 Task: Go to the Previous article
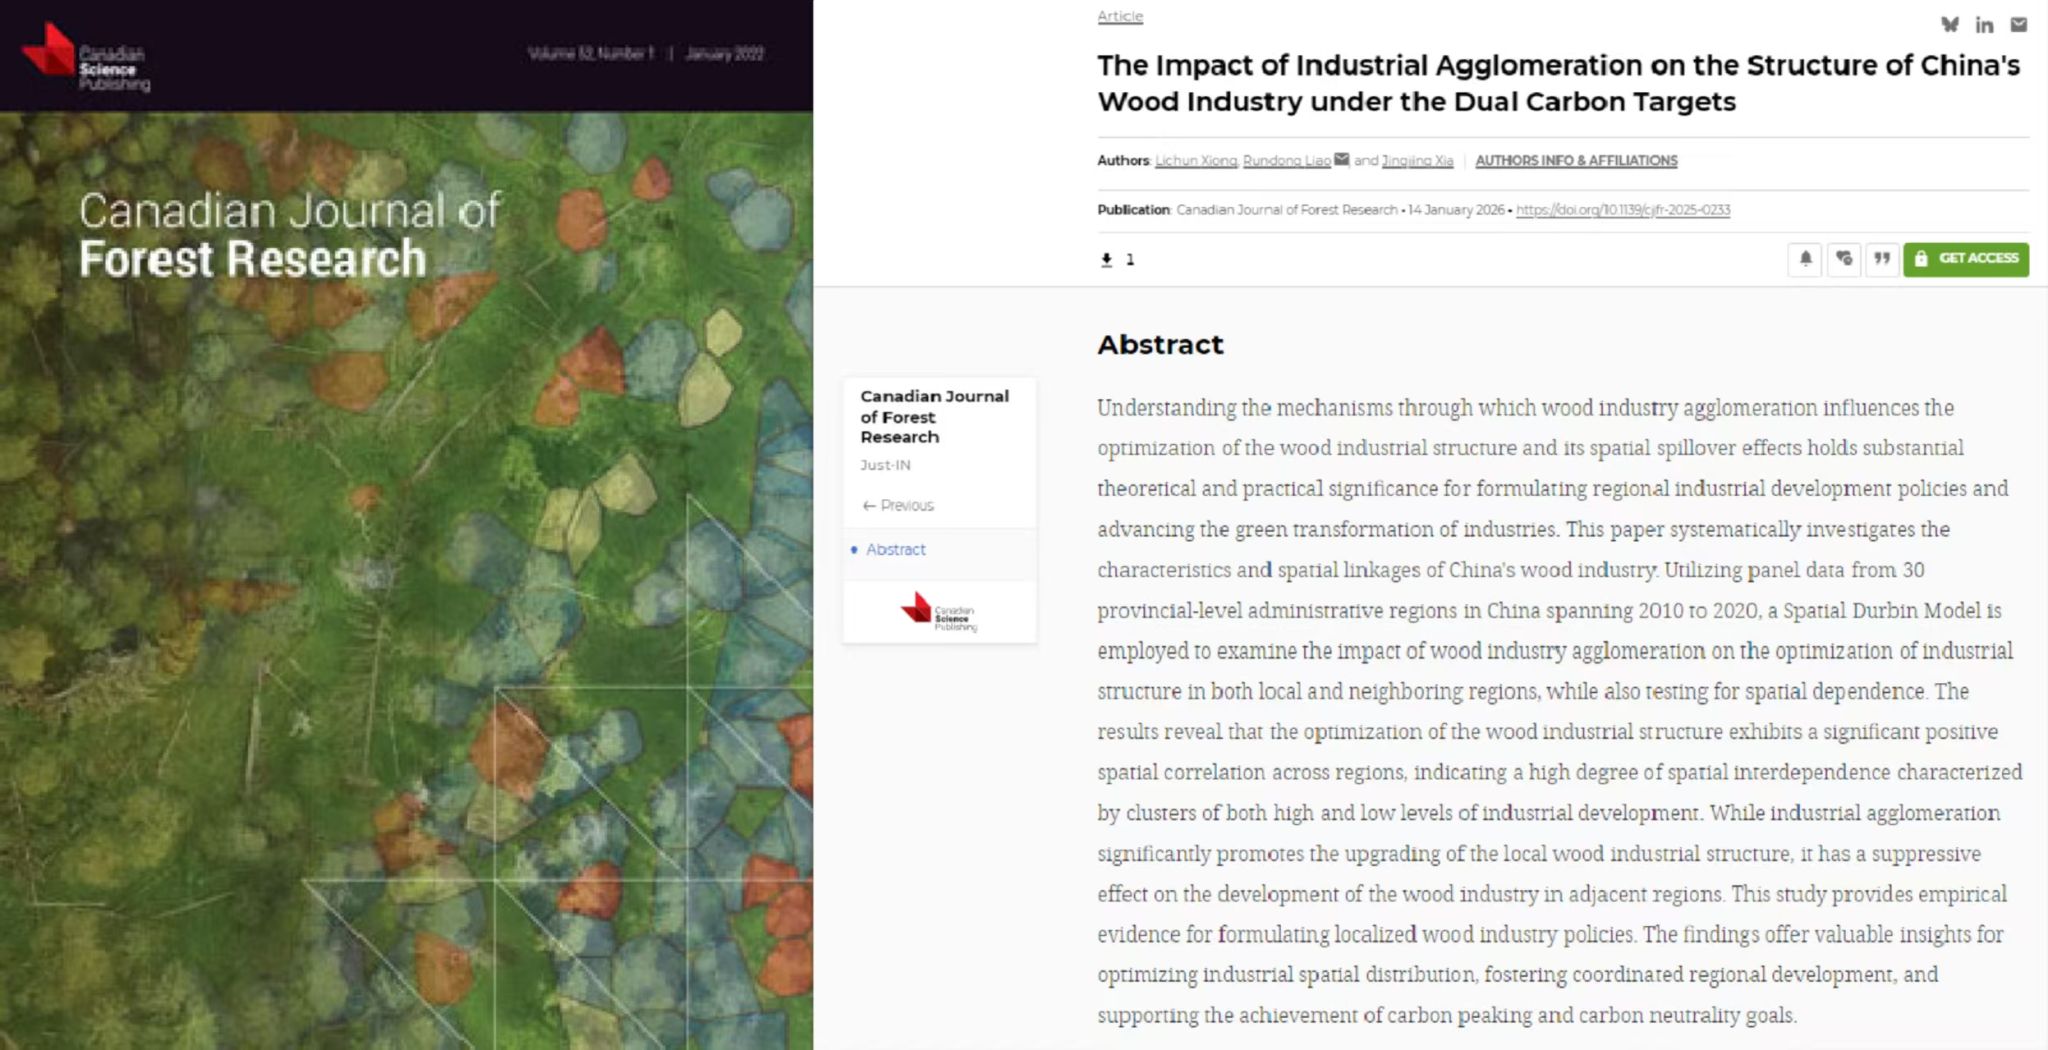tap(898, 506)
